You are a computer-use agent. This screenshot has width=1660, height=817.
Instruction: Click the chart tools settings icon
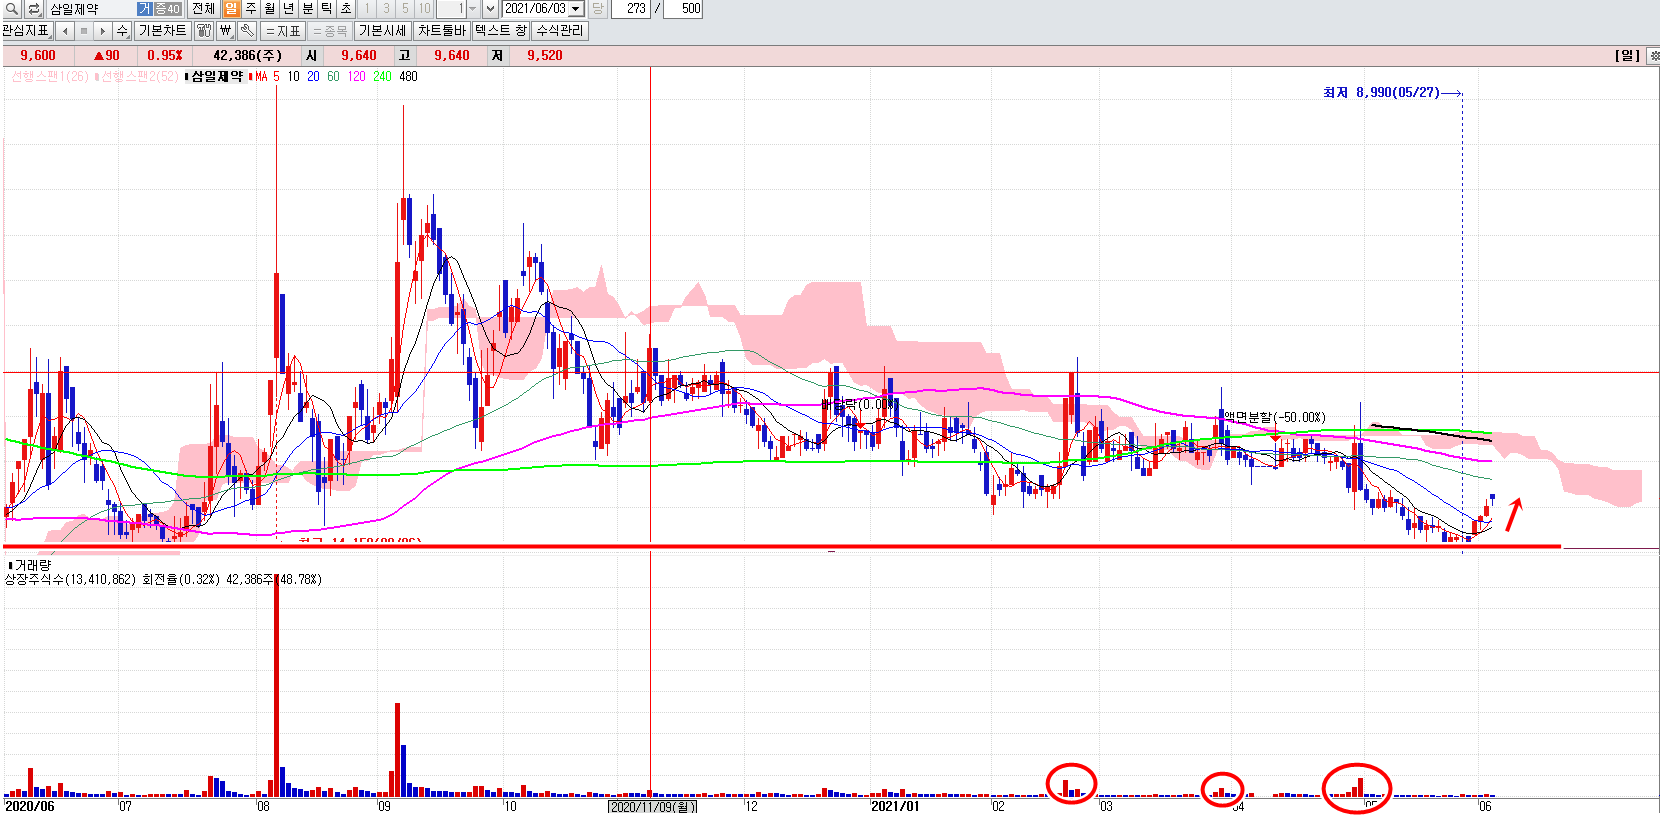click(204, 31)
